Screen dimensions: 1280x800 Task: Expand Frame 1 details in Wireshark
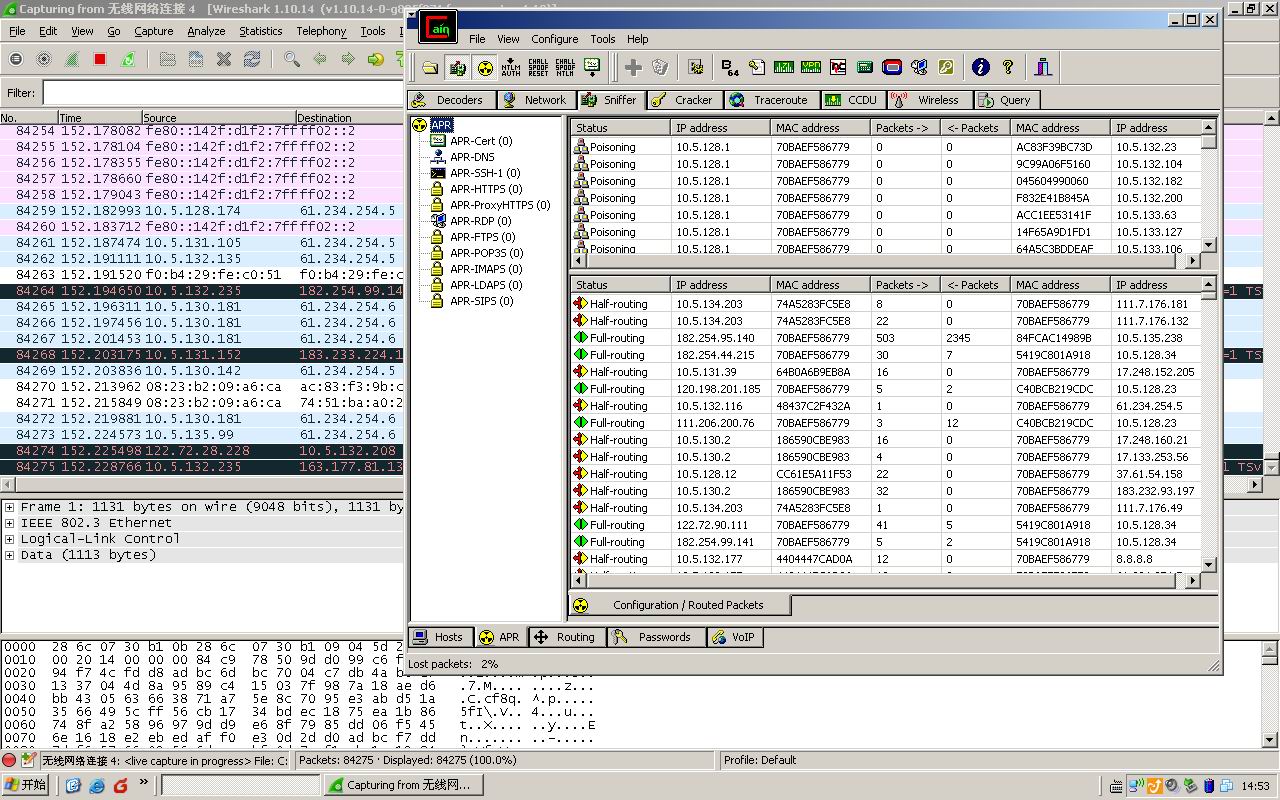(9, 507)
